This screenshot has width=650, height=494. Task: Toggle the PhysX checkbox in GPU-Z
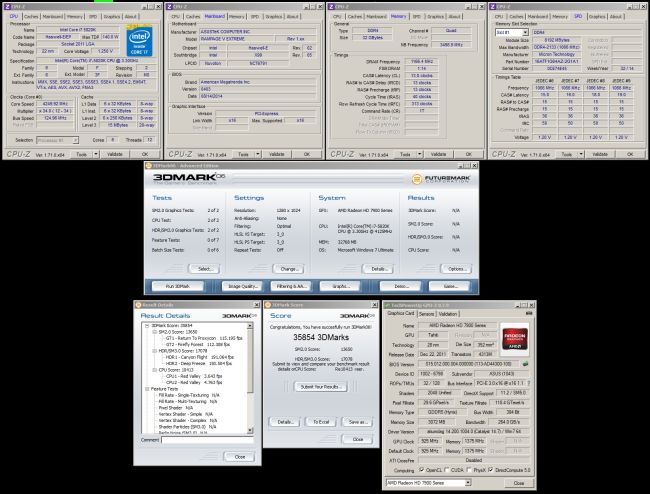(x=469, y=470)
